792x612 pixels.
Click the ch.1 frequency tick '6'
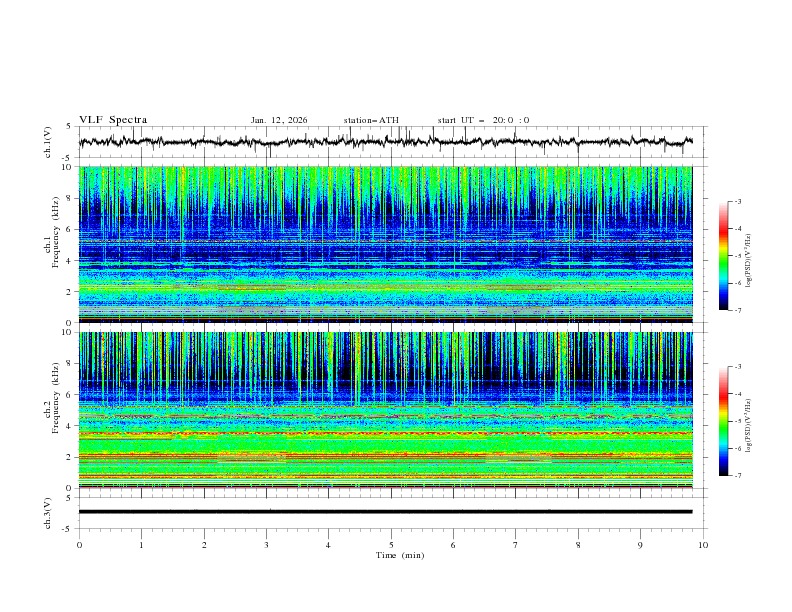pyautogui.click(x=70, y=229)
